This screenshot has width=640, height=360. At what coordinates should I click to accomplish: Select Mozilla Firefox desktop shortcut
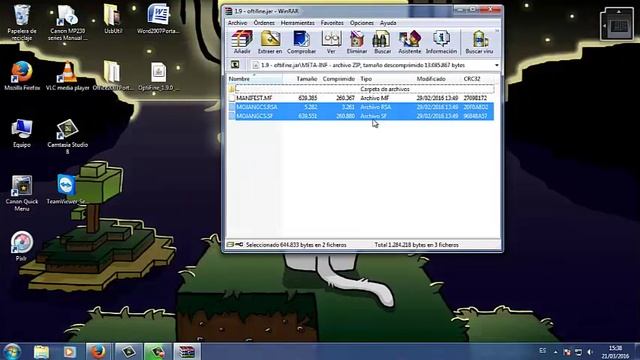pos(22,76)
